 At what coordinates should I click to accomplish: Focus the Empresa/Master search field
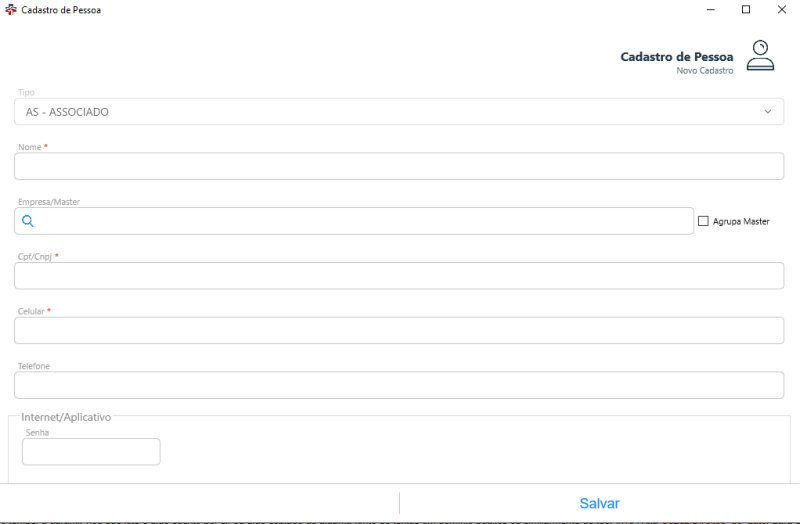click(360, 221)
